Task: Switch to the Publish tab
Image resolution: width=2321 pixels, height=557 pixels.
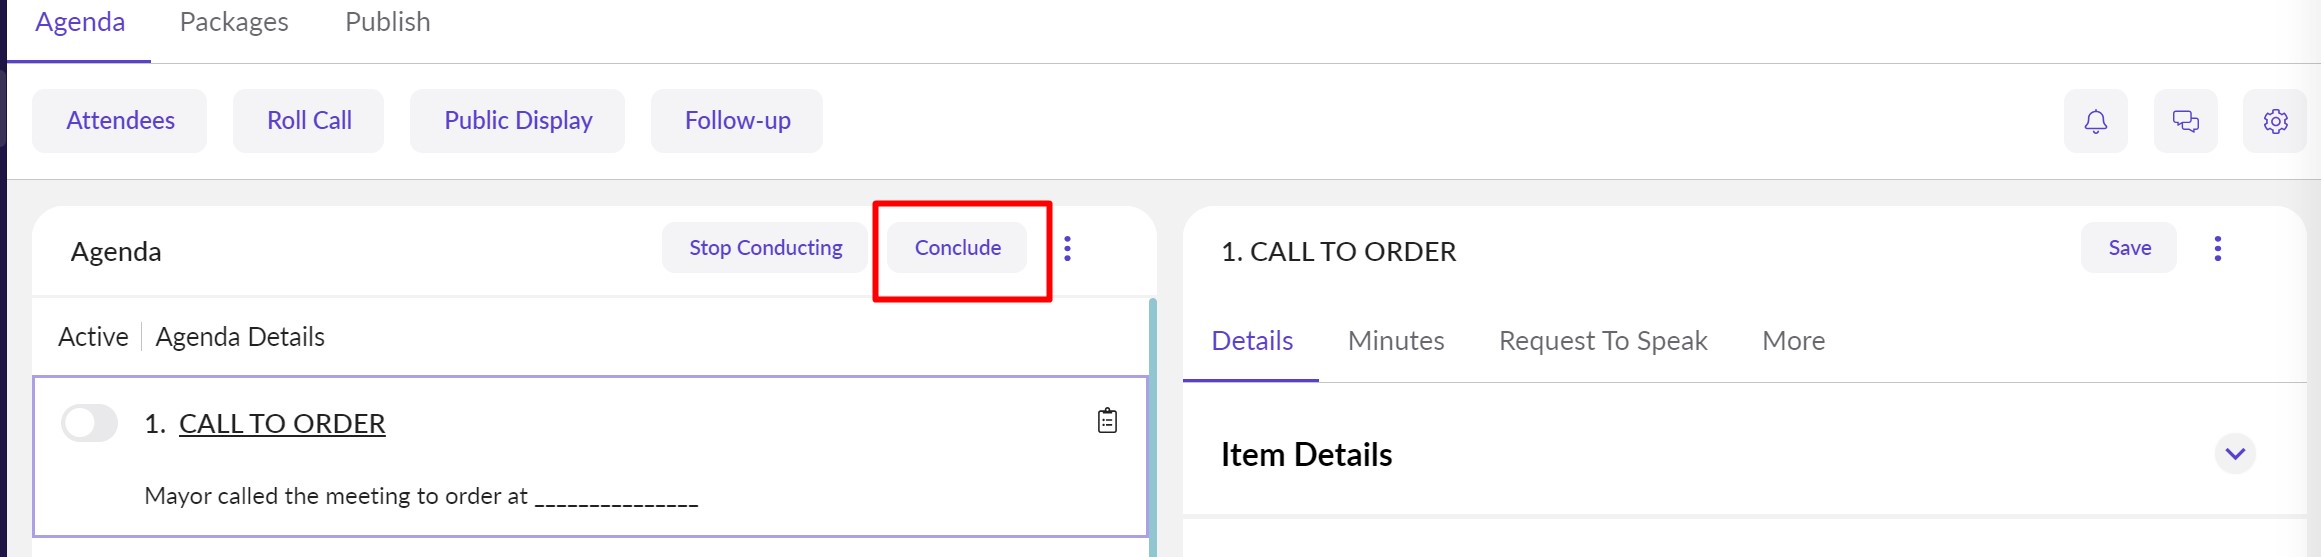Action: pyautogui.click(x=387, y=22)
